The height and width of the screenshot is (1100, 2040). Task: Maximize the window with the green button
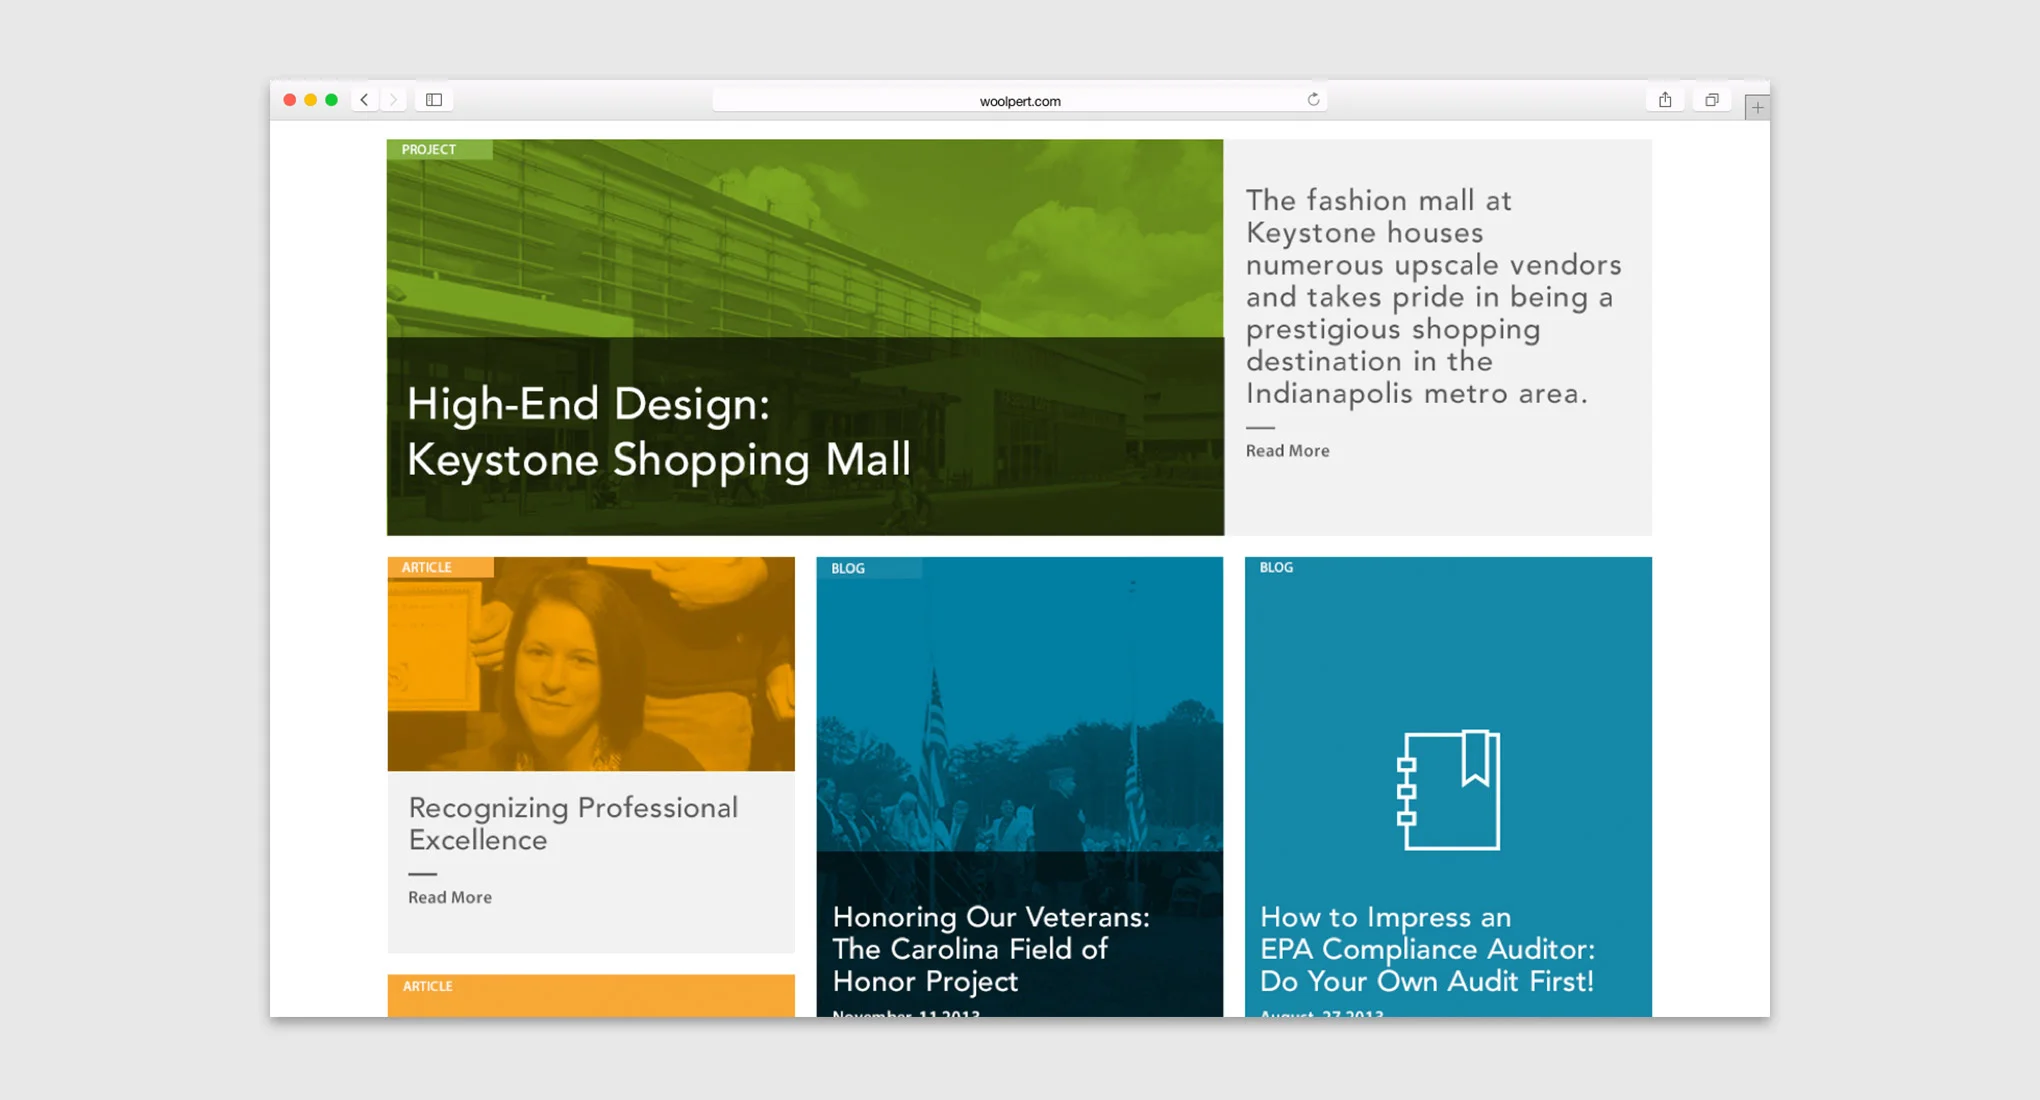(332, 100)
